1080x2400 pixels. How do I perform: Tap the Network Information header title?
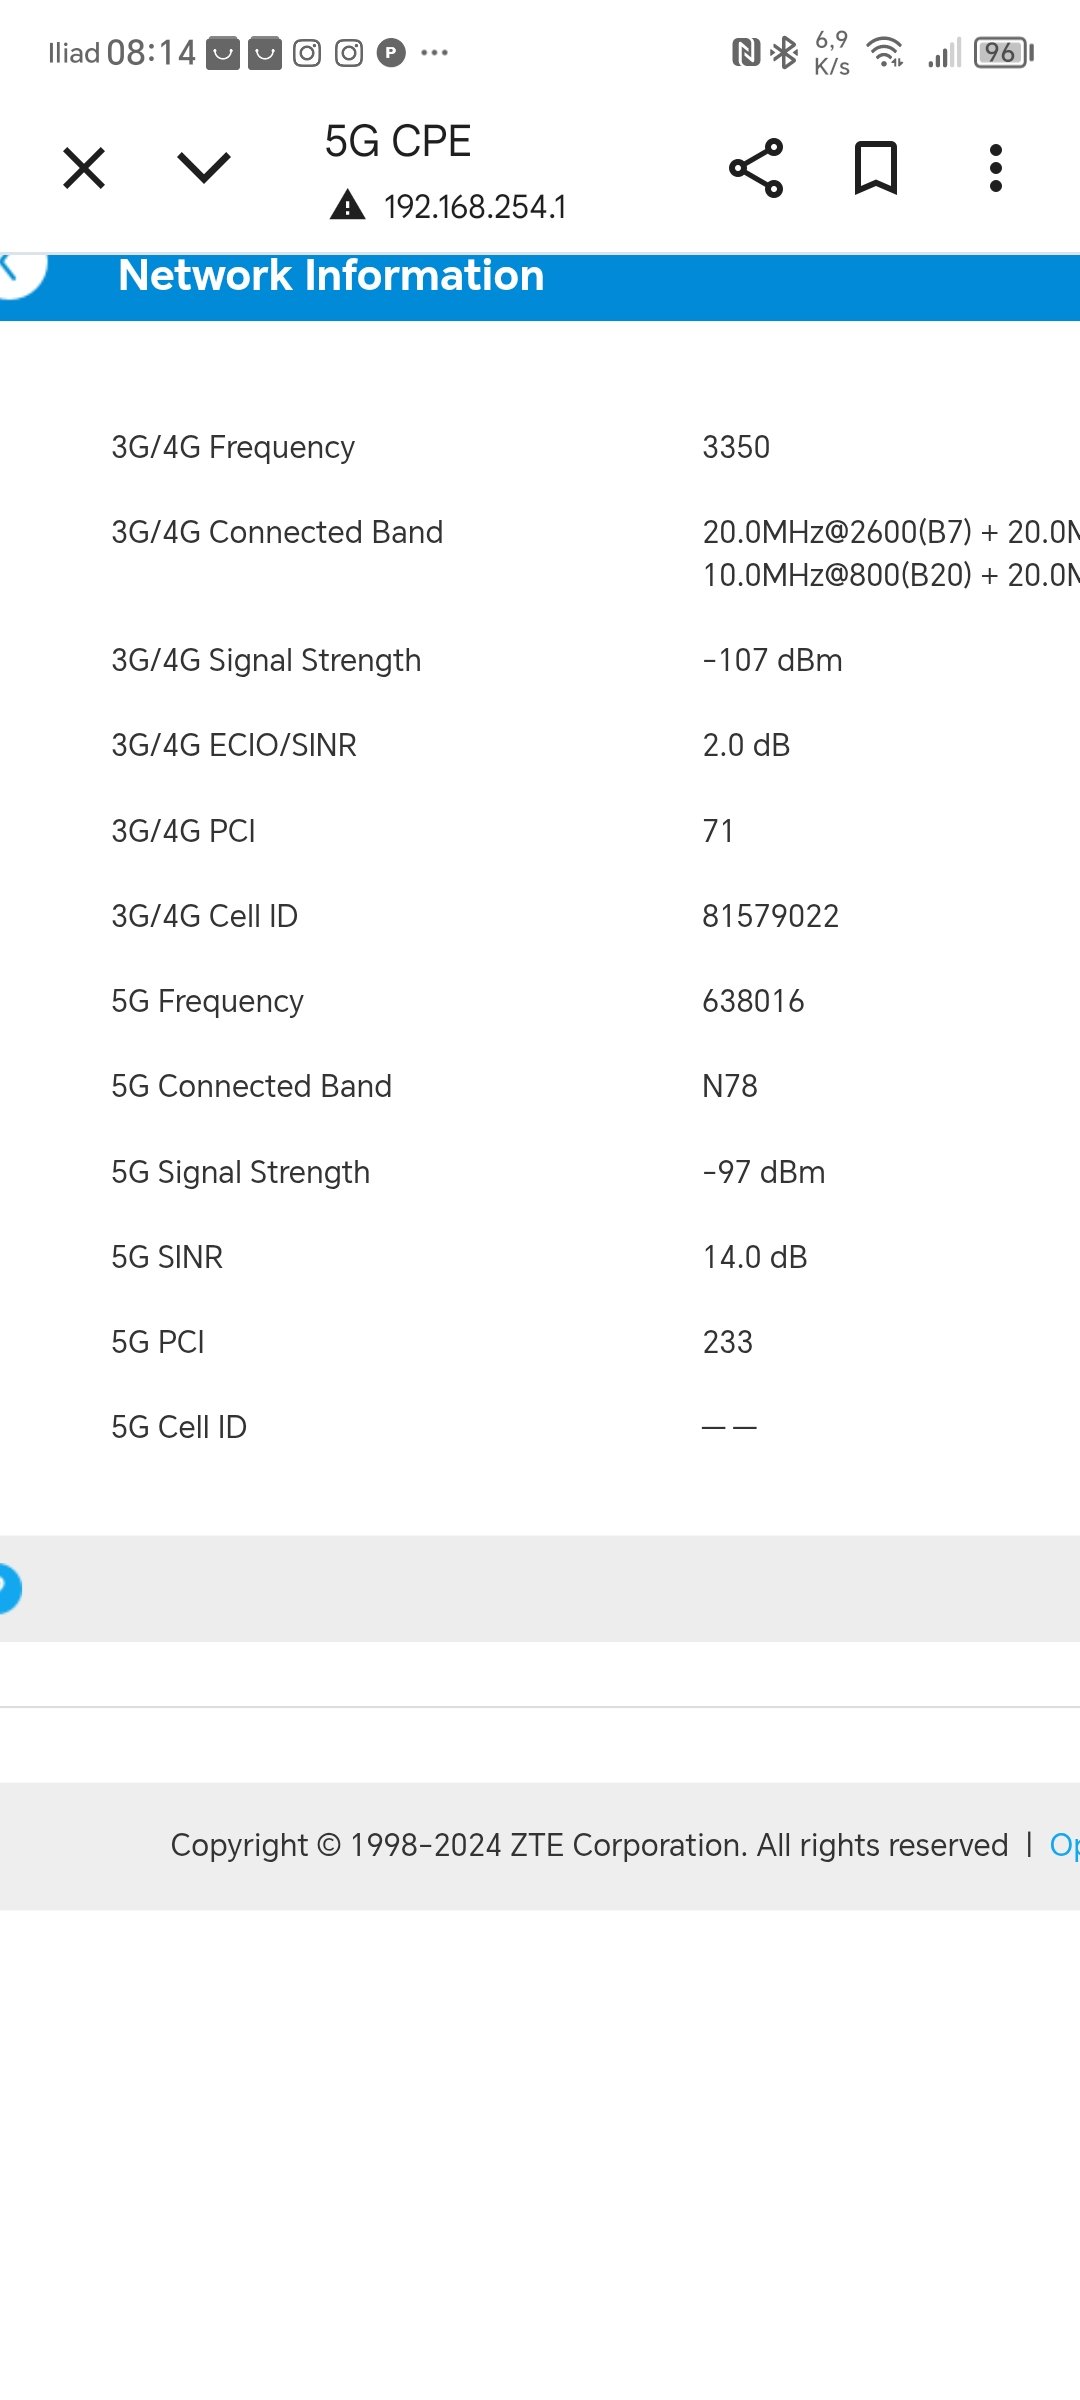point(331,276)
